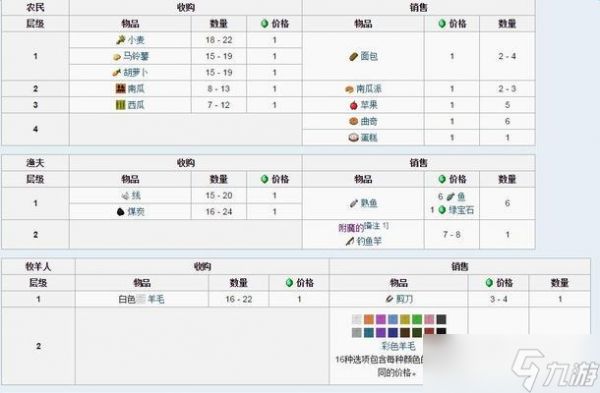Click emerald icon in 牧羊人 销售 价格 header
Screen dimensions: 600x393
click(489, 283)
